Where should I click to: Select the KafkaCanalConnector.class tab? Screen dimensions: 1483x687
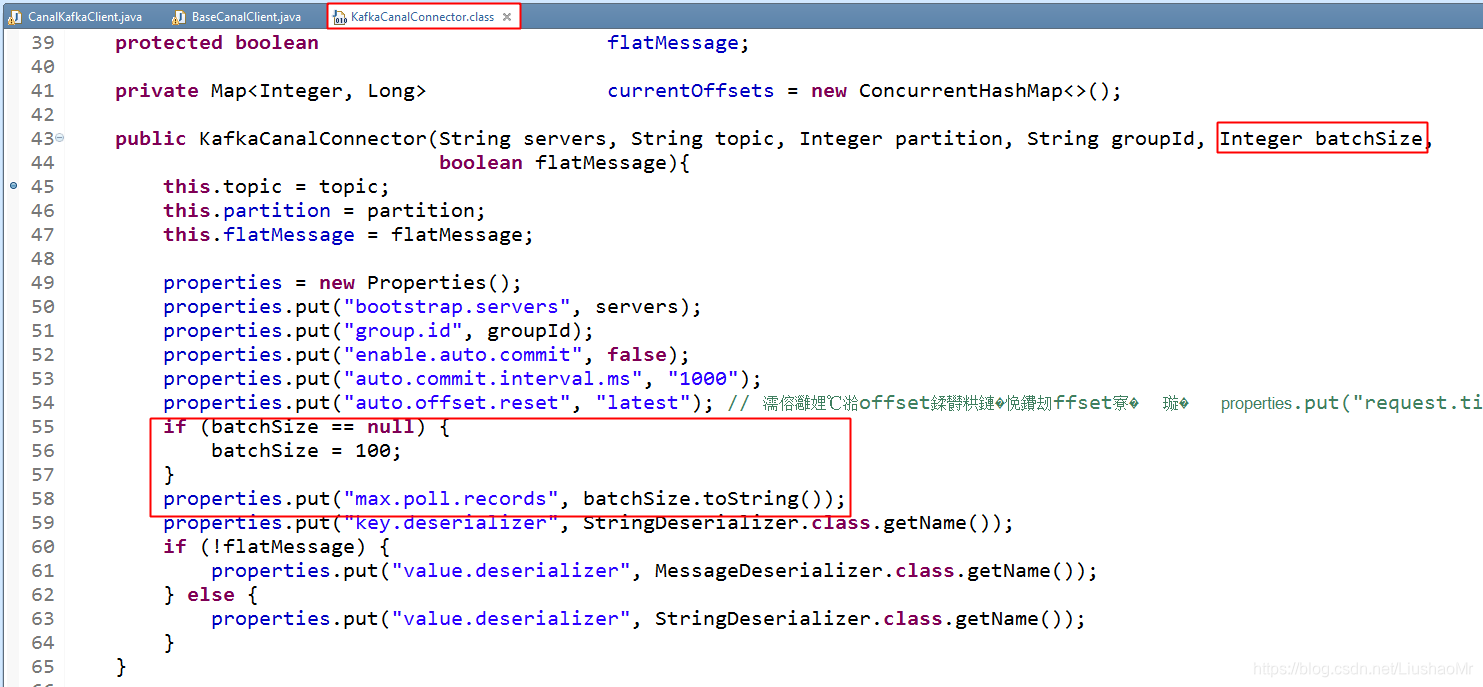[x=422, y=17]
